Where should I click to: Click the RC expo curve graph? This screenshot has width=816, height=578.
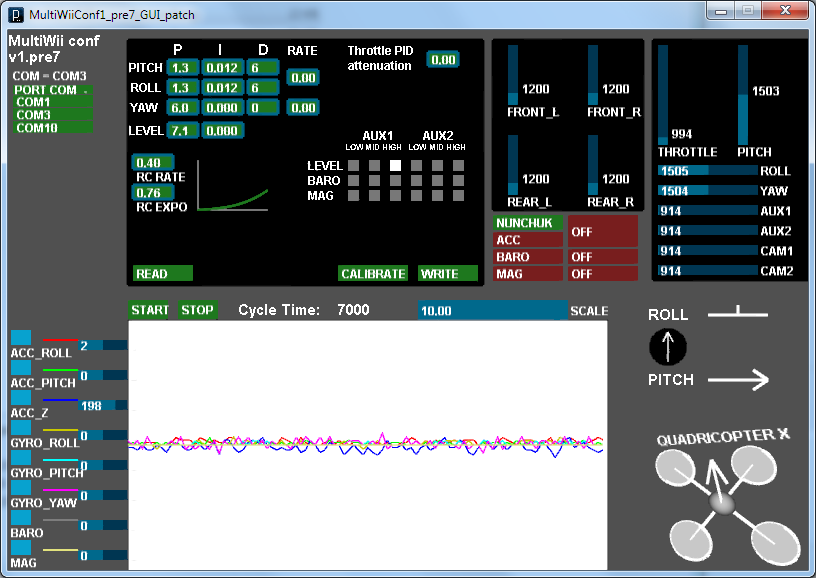233,186
